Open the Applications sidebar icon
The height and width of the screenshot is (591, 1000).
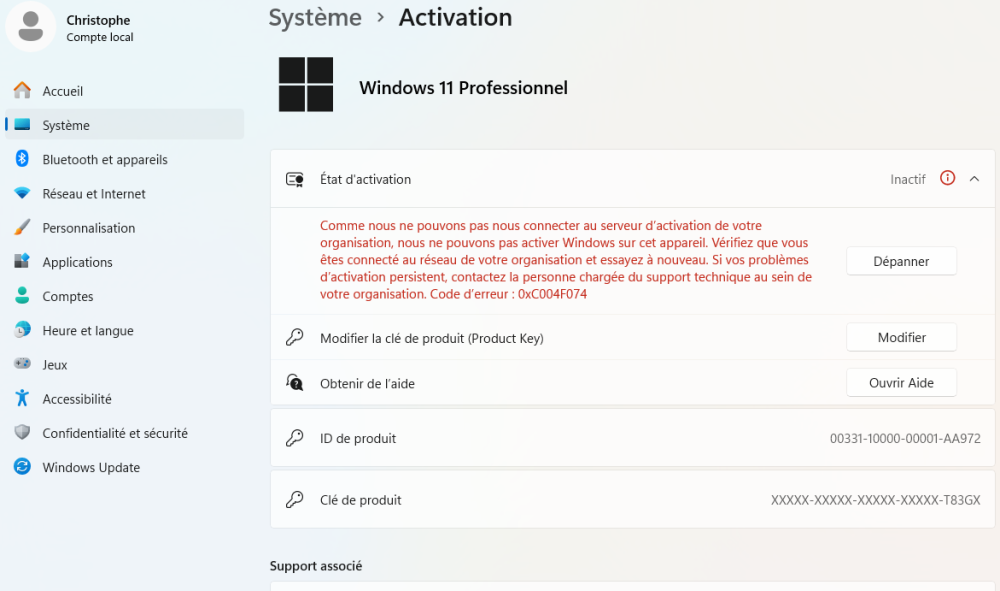point(22,262)
